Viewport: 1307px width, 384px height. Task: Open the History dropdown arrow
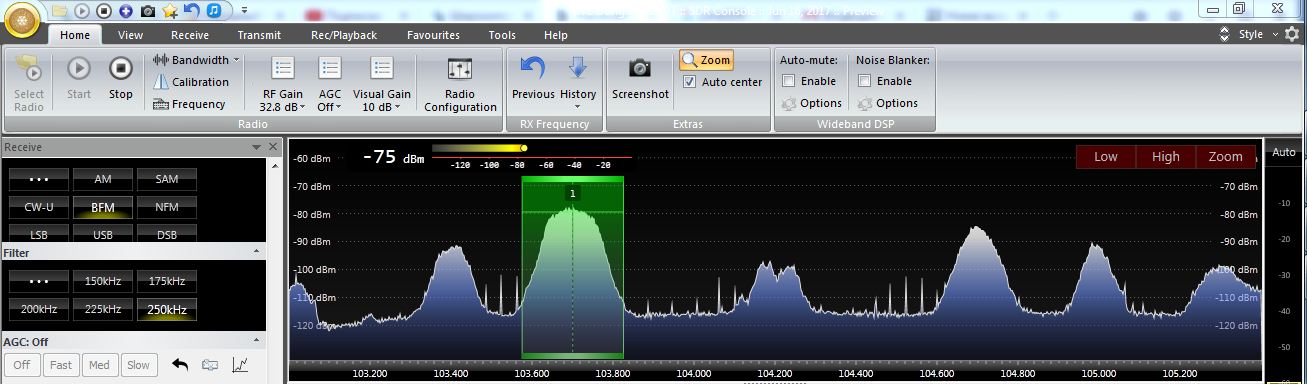[578, 107]
